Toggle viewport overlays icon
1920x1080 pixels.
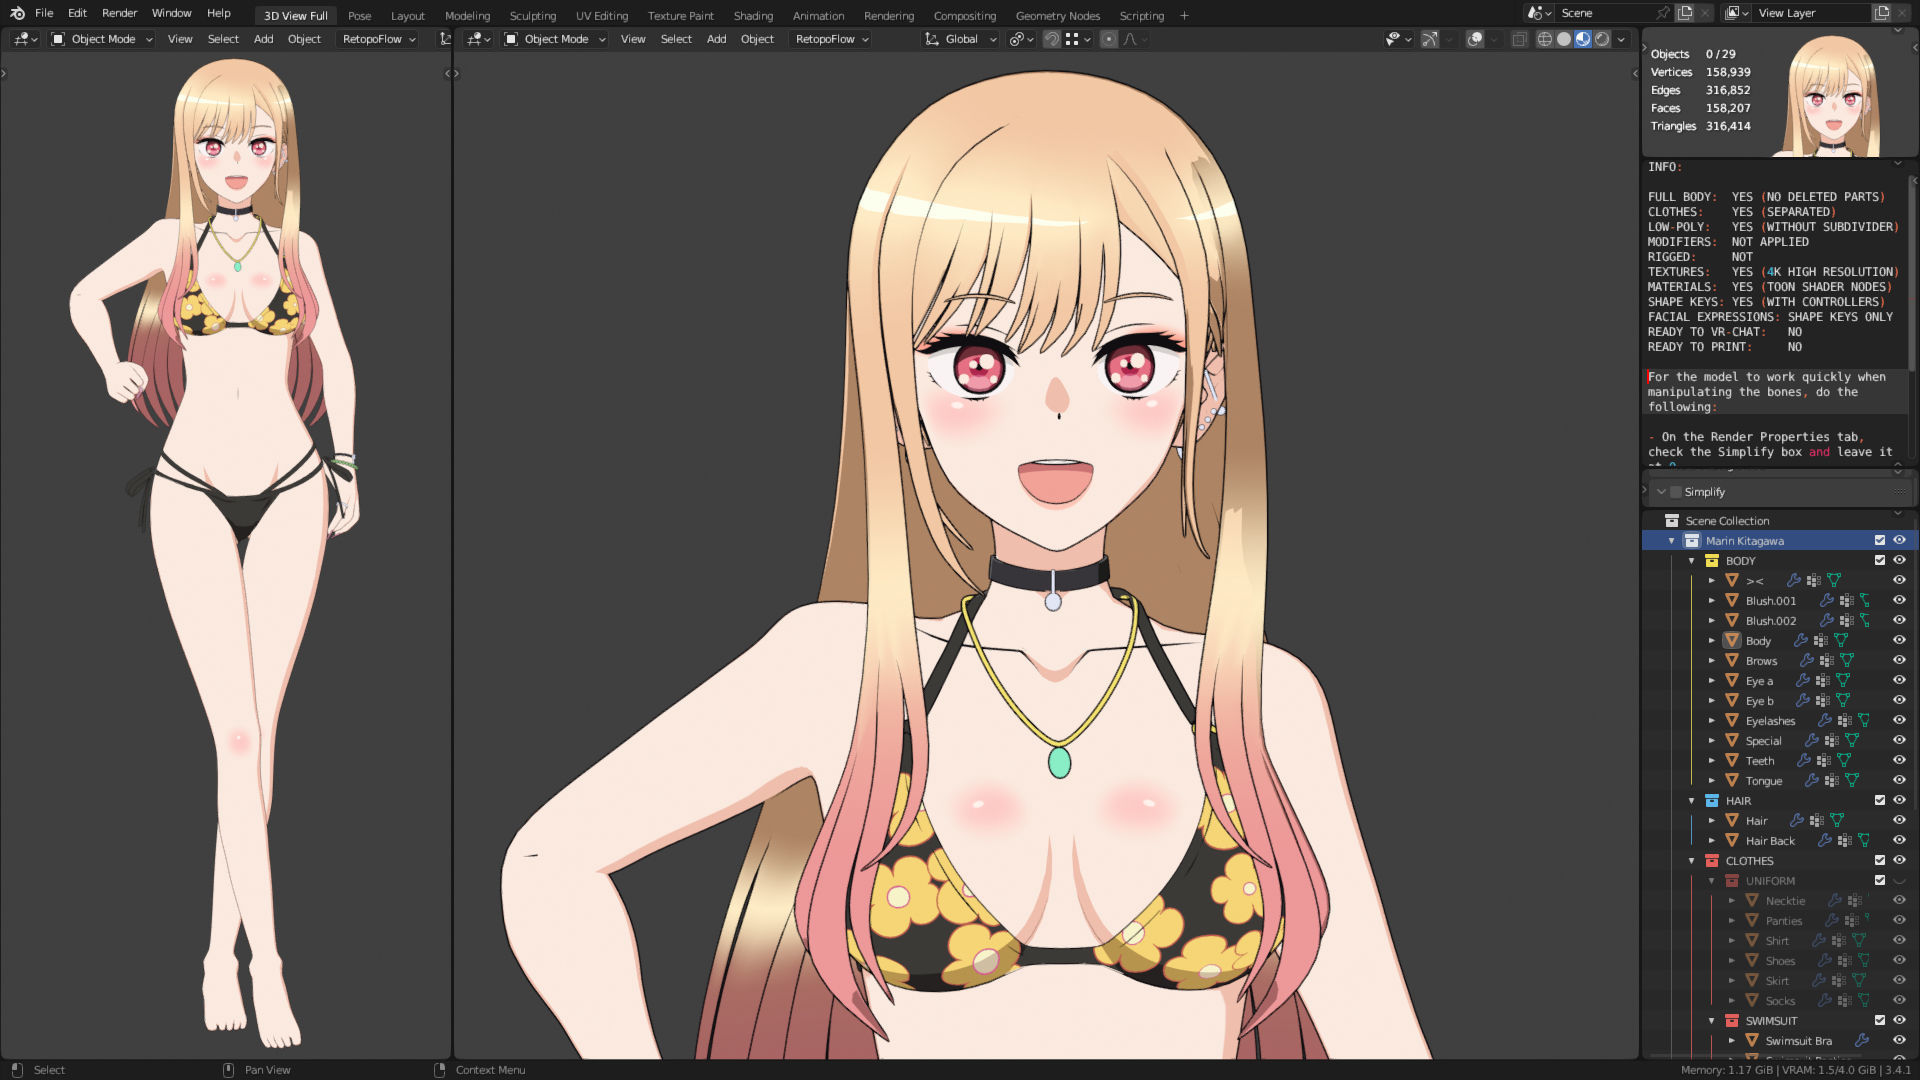pyautogui.click(x=1475, y=39)
